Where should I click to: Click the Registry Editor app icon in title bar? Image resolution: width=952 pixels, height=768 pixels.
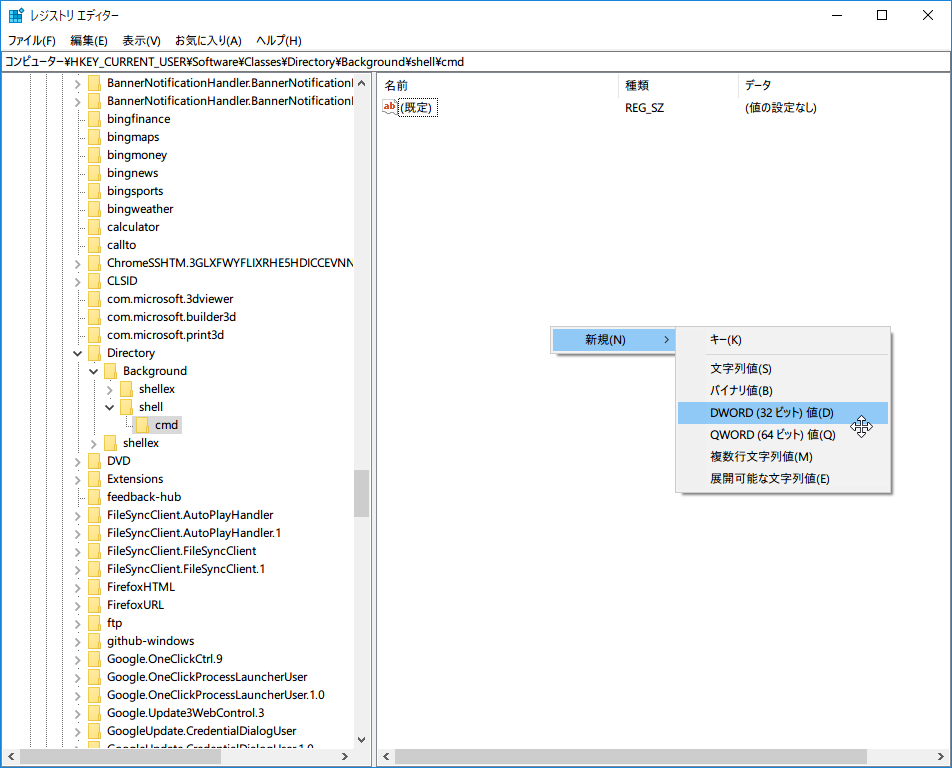[16, 16]
